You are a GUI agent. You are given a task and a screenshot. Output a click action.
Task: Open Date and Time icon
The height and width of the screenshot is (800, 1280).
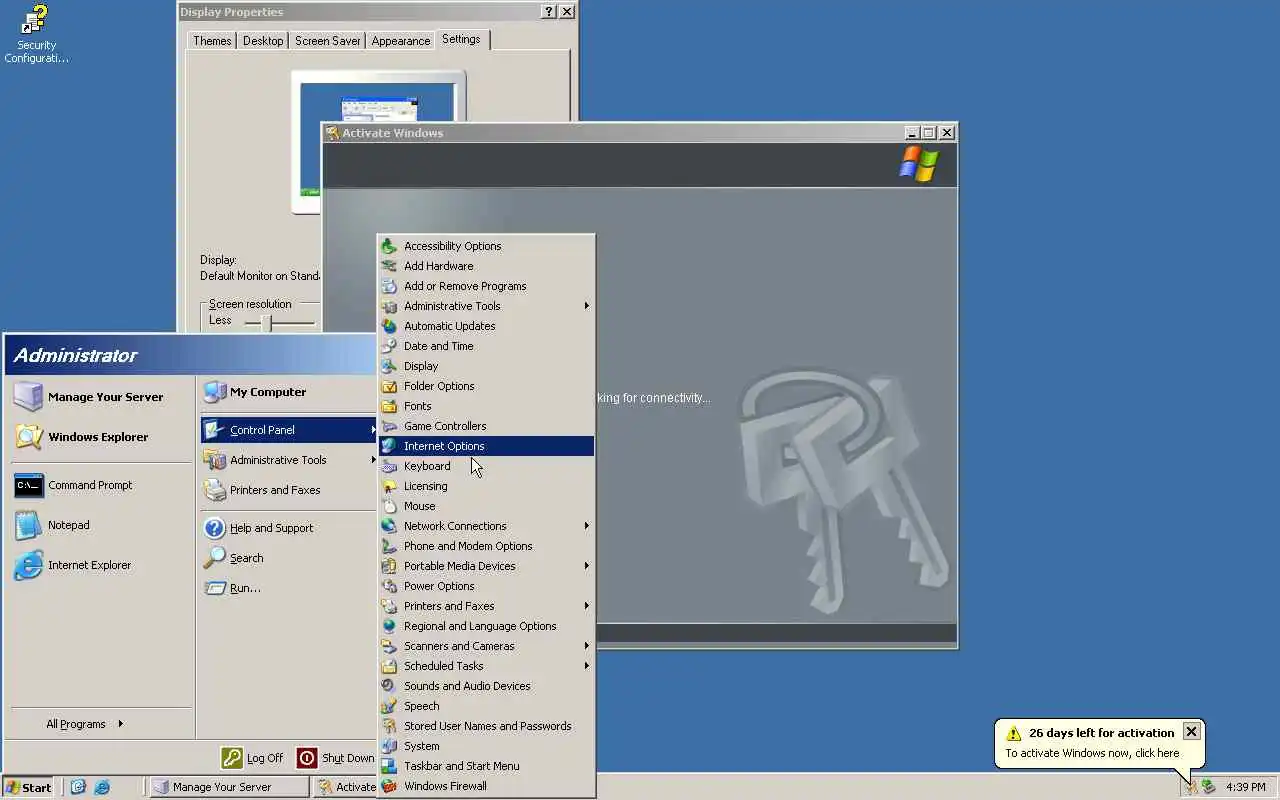389,346
